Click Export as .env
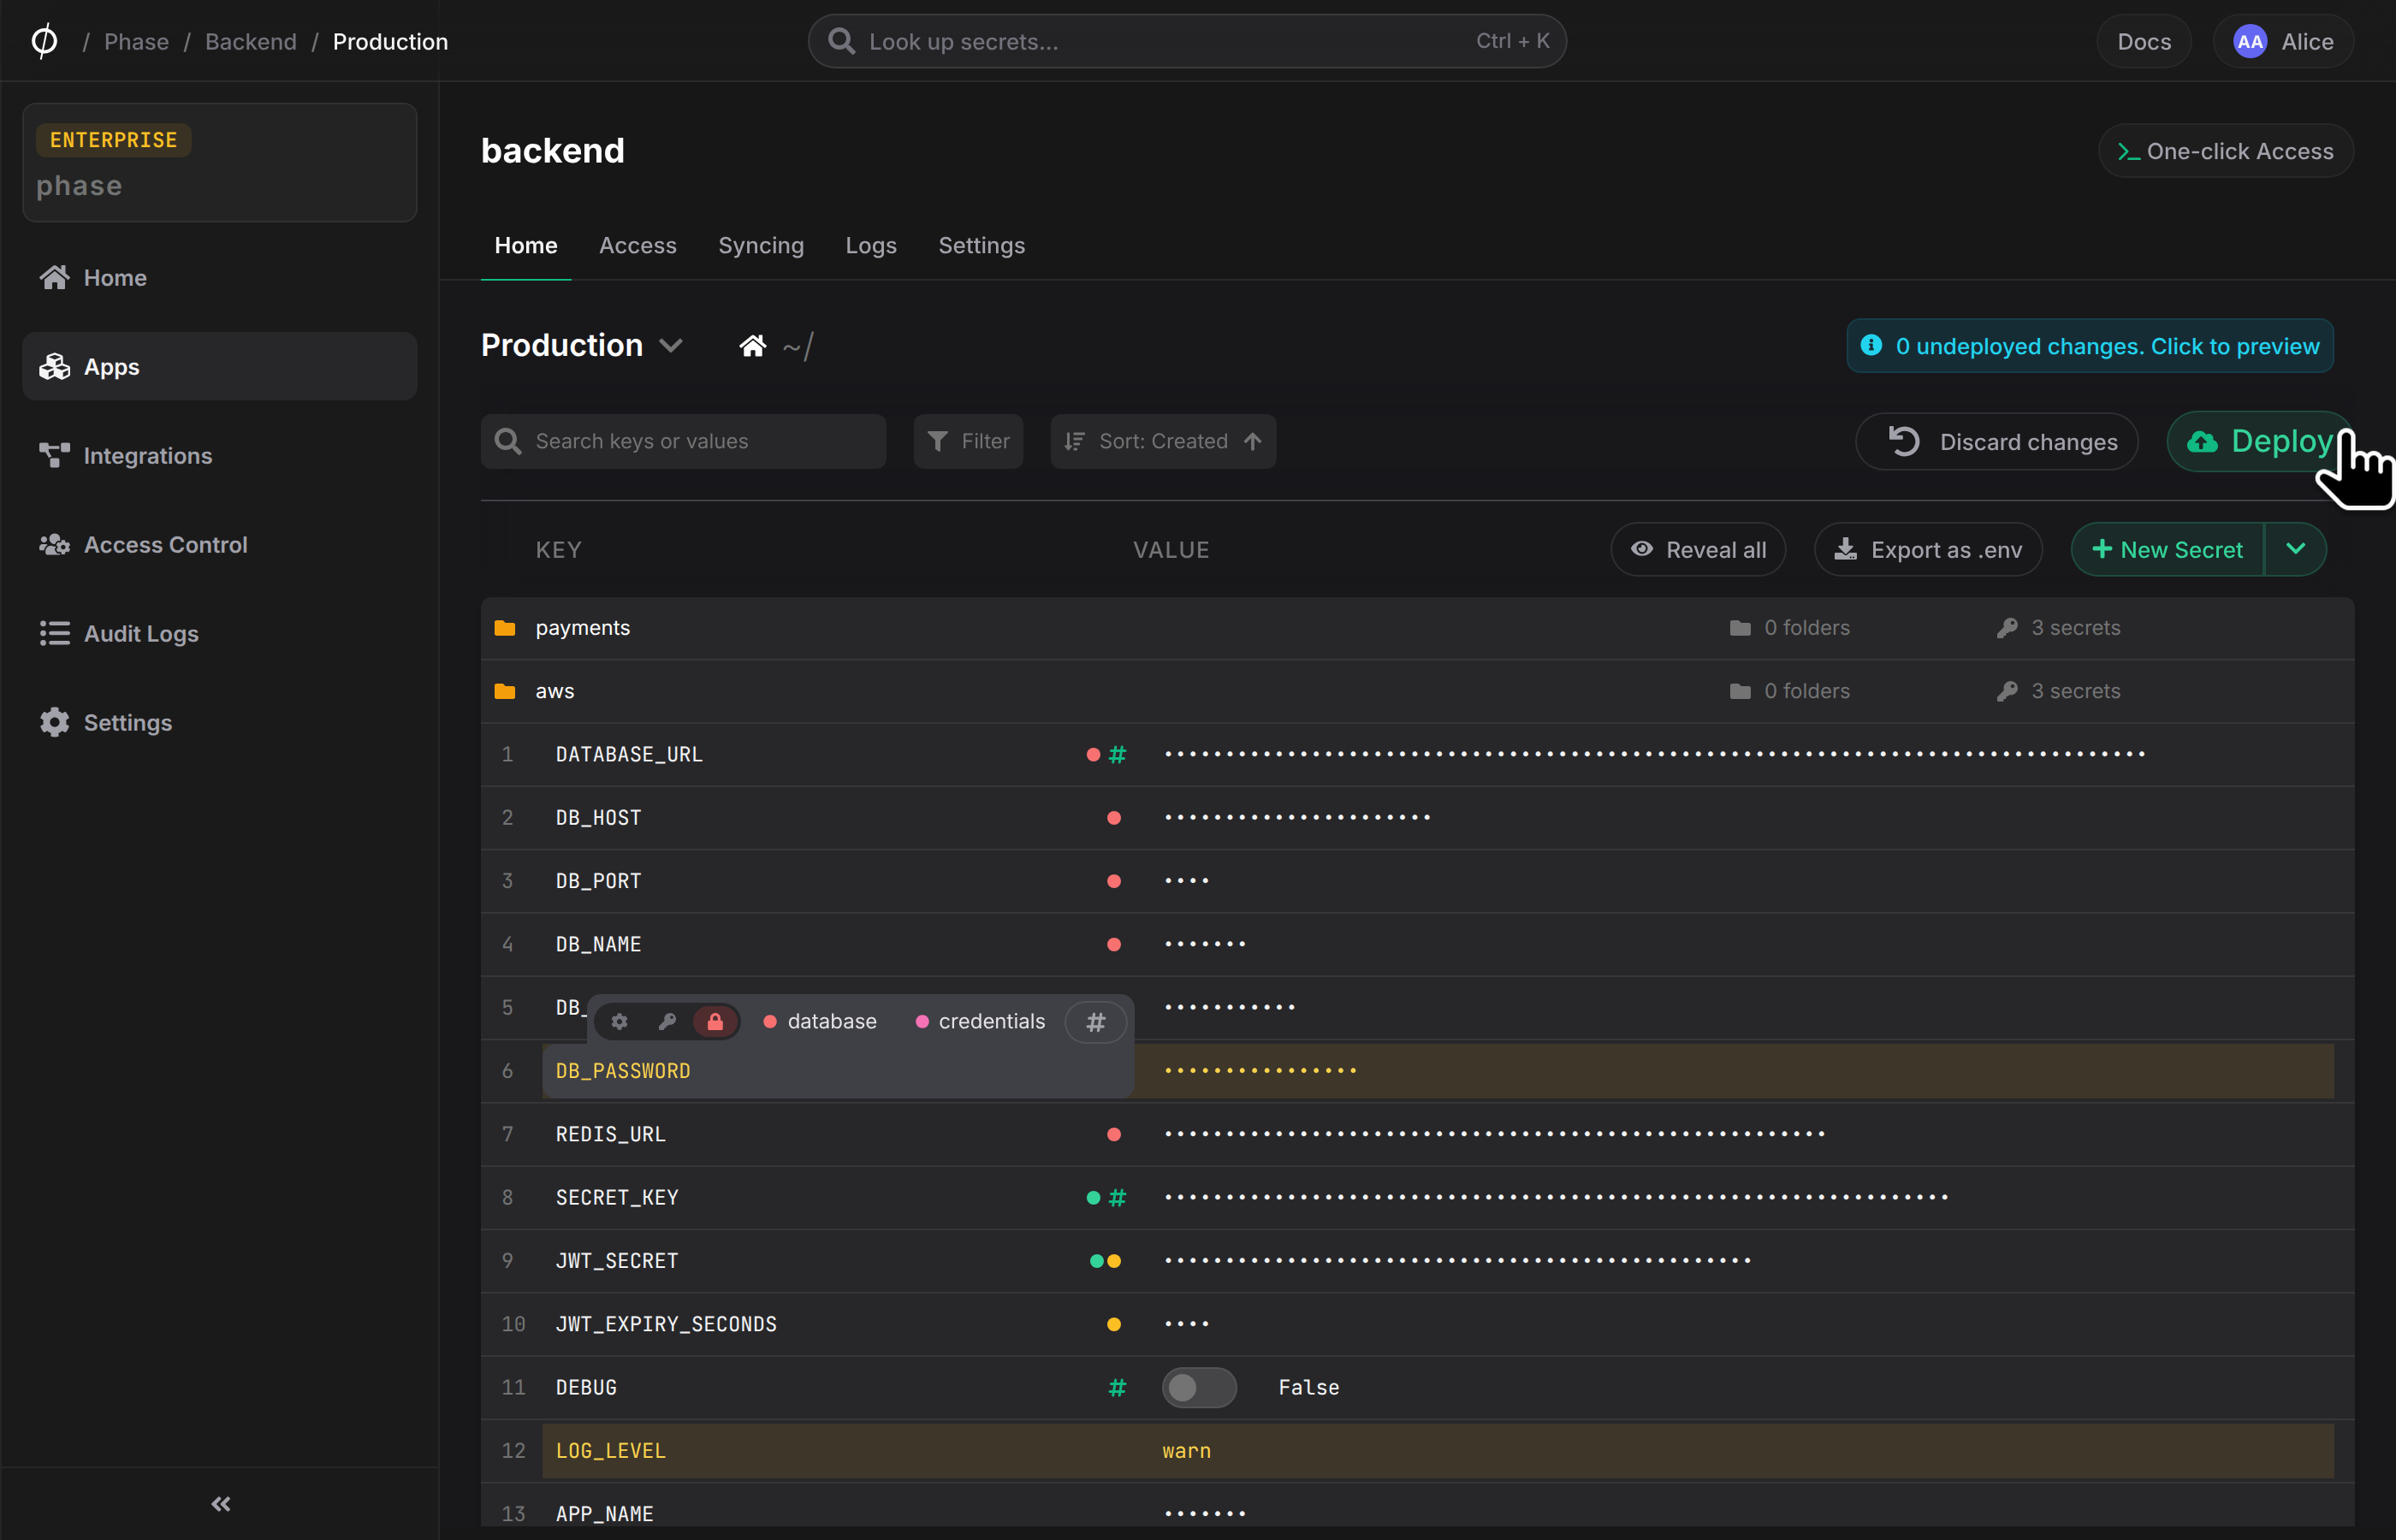The width and height of the screenshot is (2396, 1540). [x=1928, y=550]
